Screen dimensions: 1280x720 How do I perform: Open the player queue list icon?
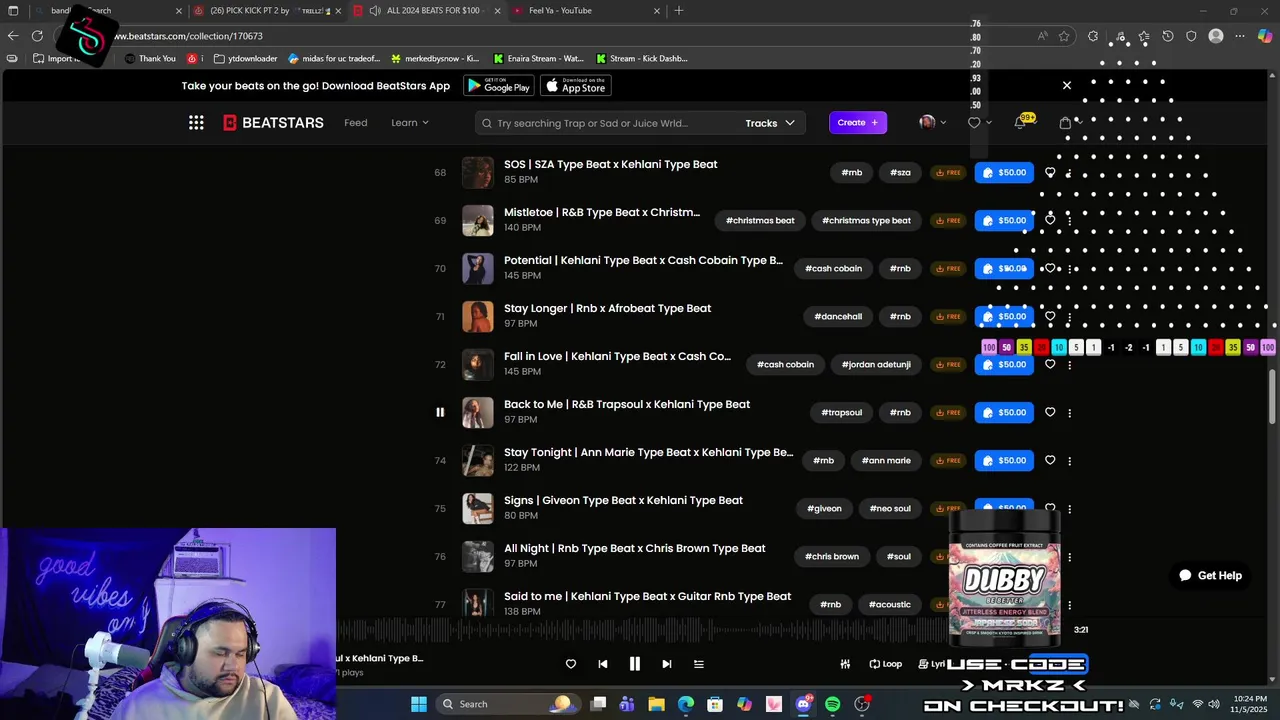point(698,664)
